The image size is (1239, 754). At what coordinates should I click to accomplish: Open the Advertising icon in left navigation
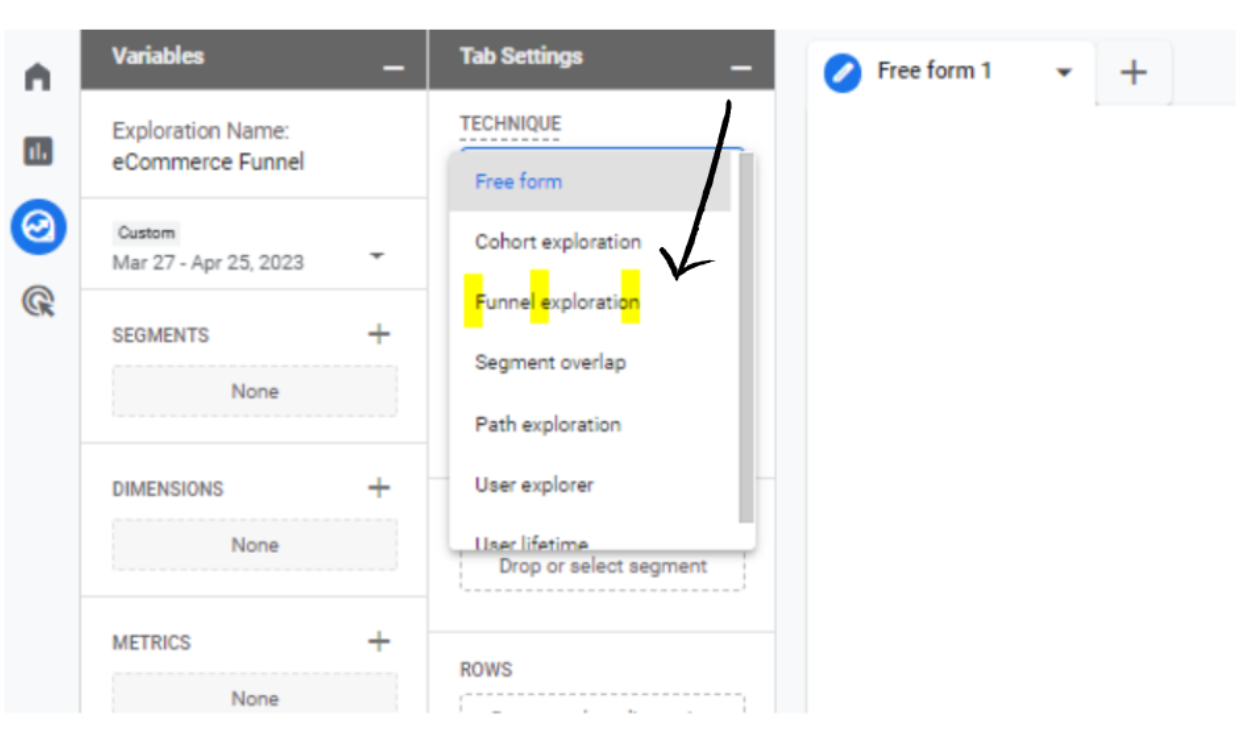tap(37, 299)
